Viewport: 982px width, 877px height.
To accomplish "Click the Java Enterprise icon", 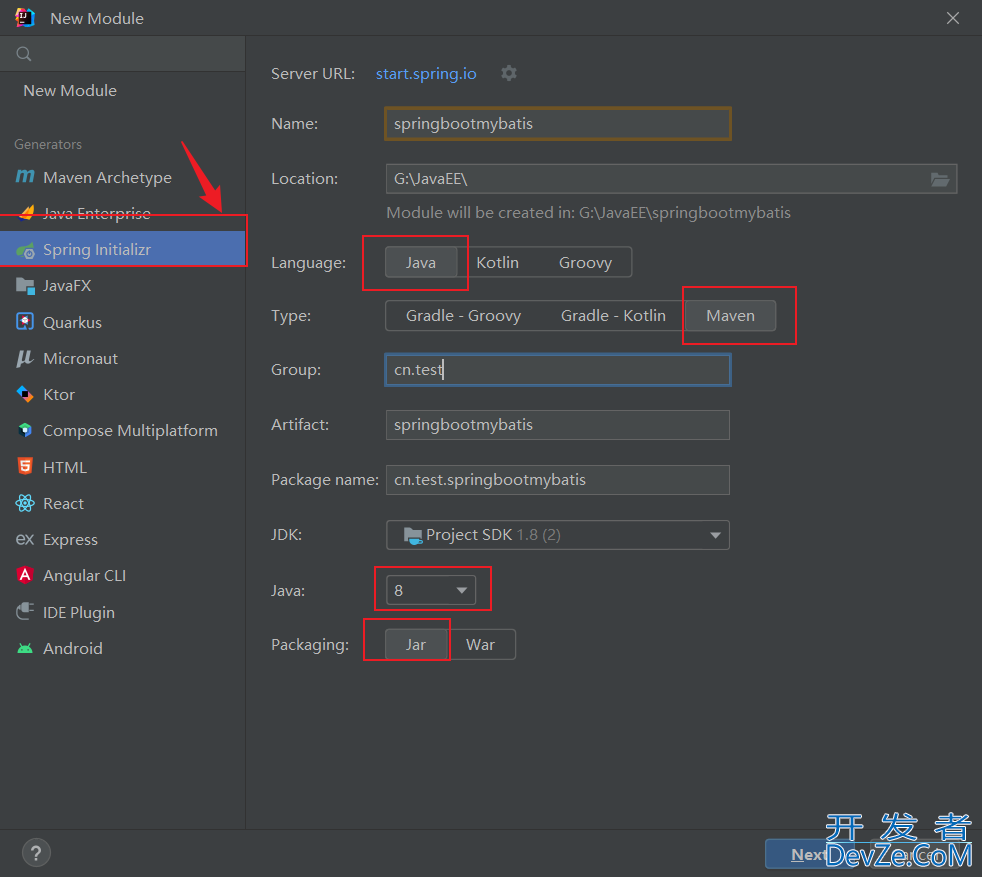I will click(25, 214).
